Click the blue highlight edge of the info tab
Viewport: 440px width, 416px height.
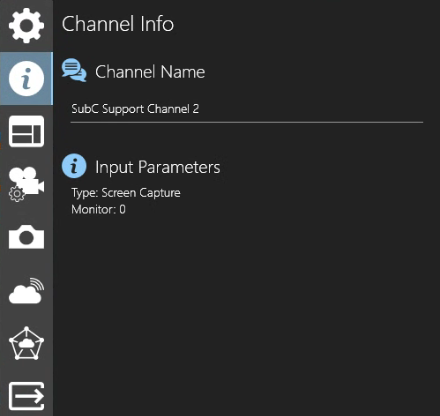(x=52, y=79)
